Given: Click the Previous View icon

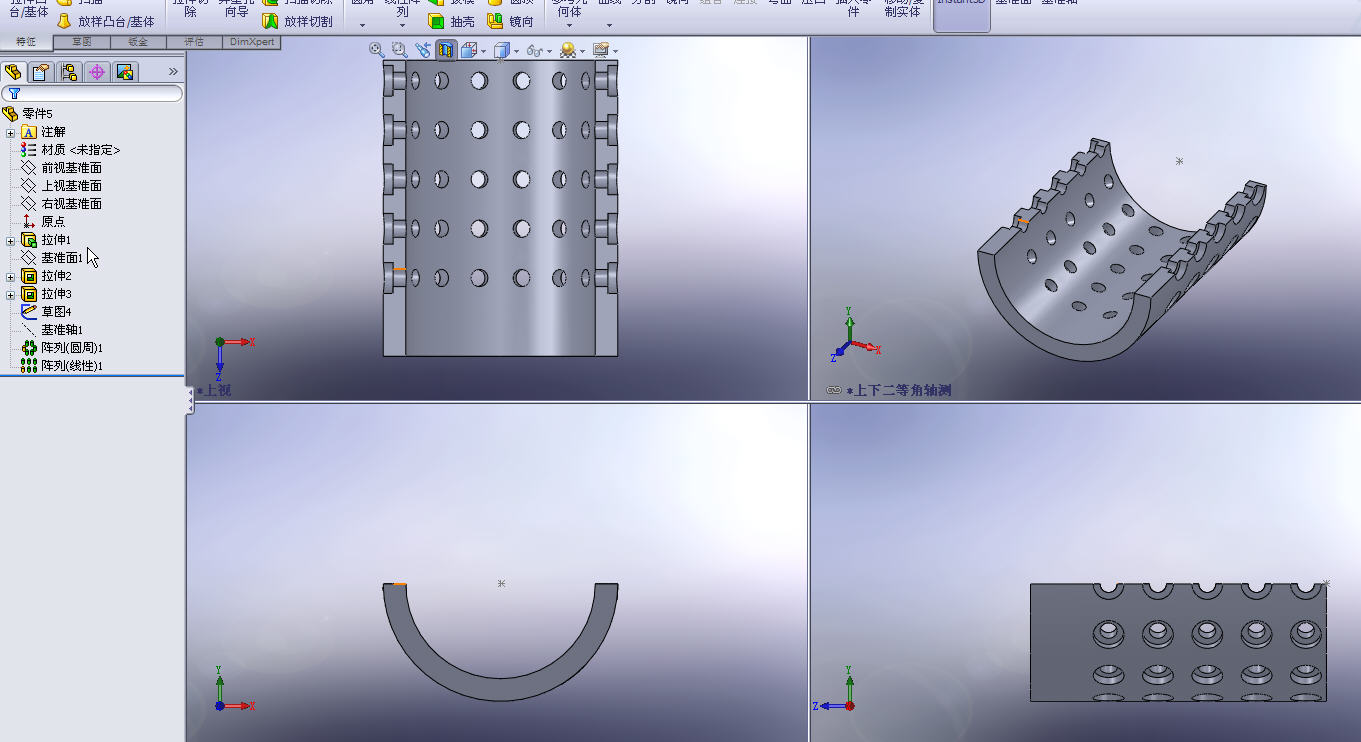Looking at the screenshot, I should [x=423, y=49].
